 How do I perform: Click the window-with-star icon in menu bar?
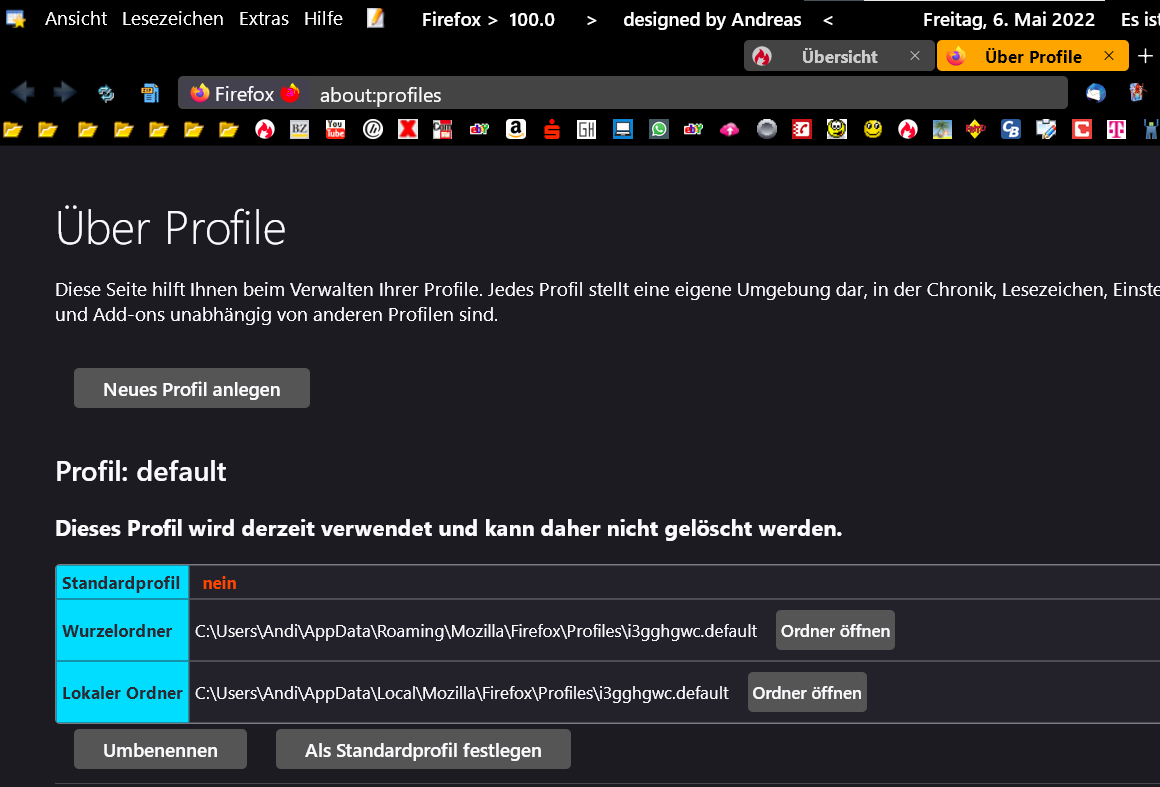click(16, 18)
